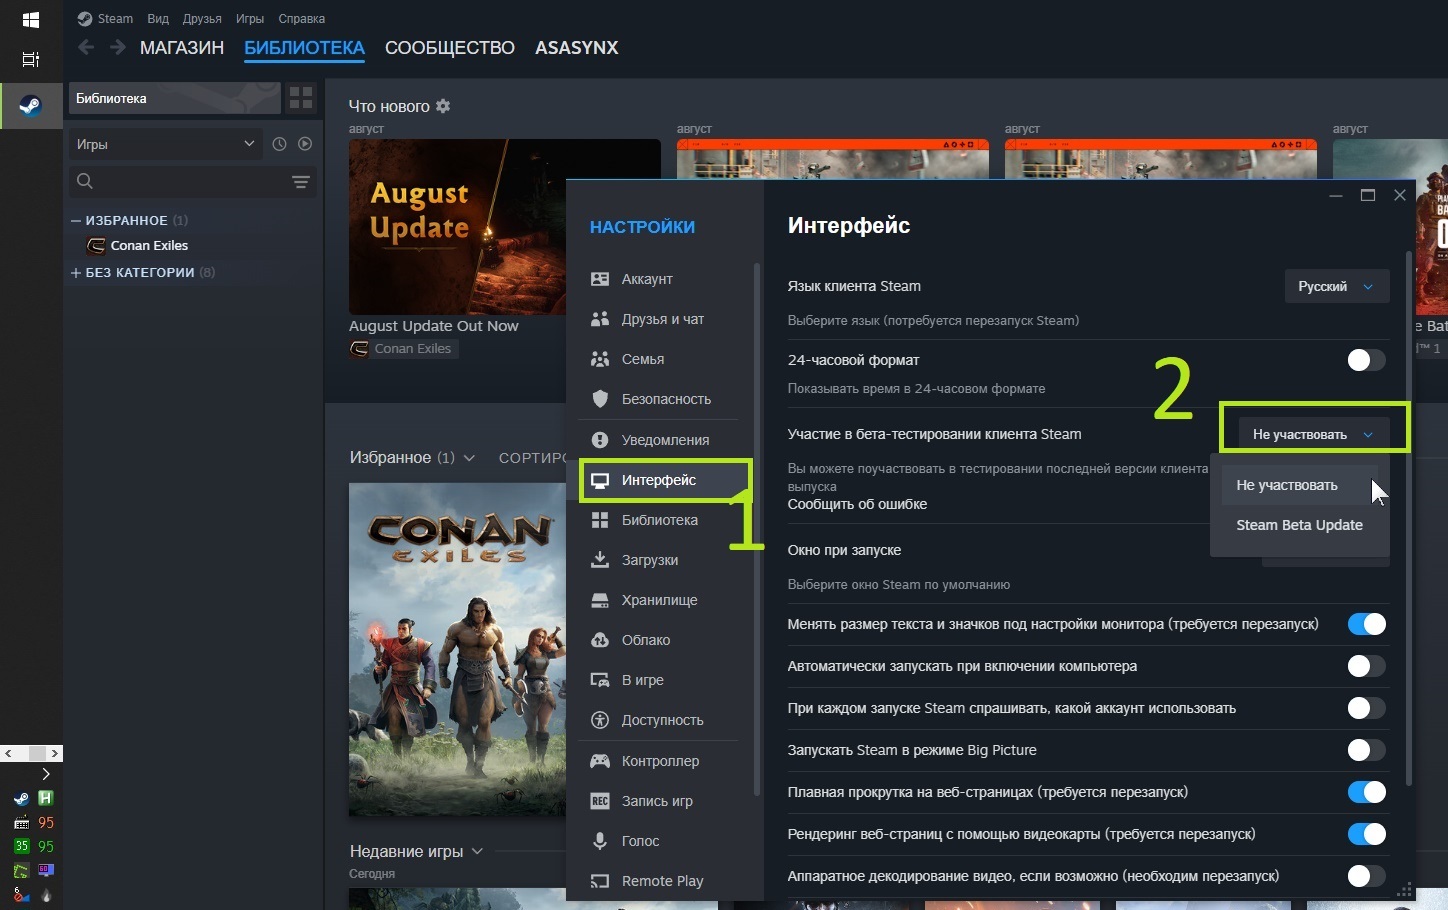Open the Русский language dropdown
1448x910 pixels.
1337,286
